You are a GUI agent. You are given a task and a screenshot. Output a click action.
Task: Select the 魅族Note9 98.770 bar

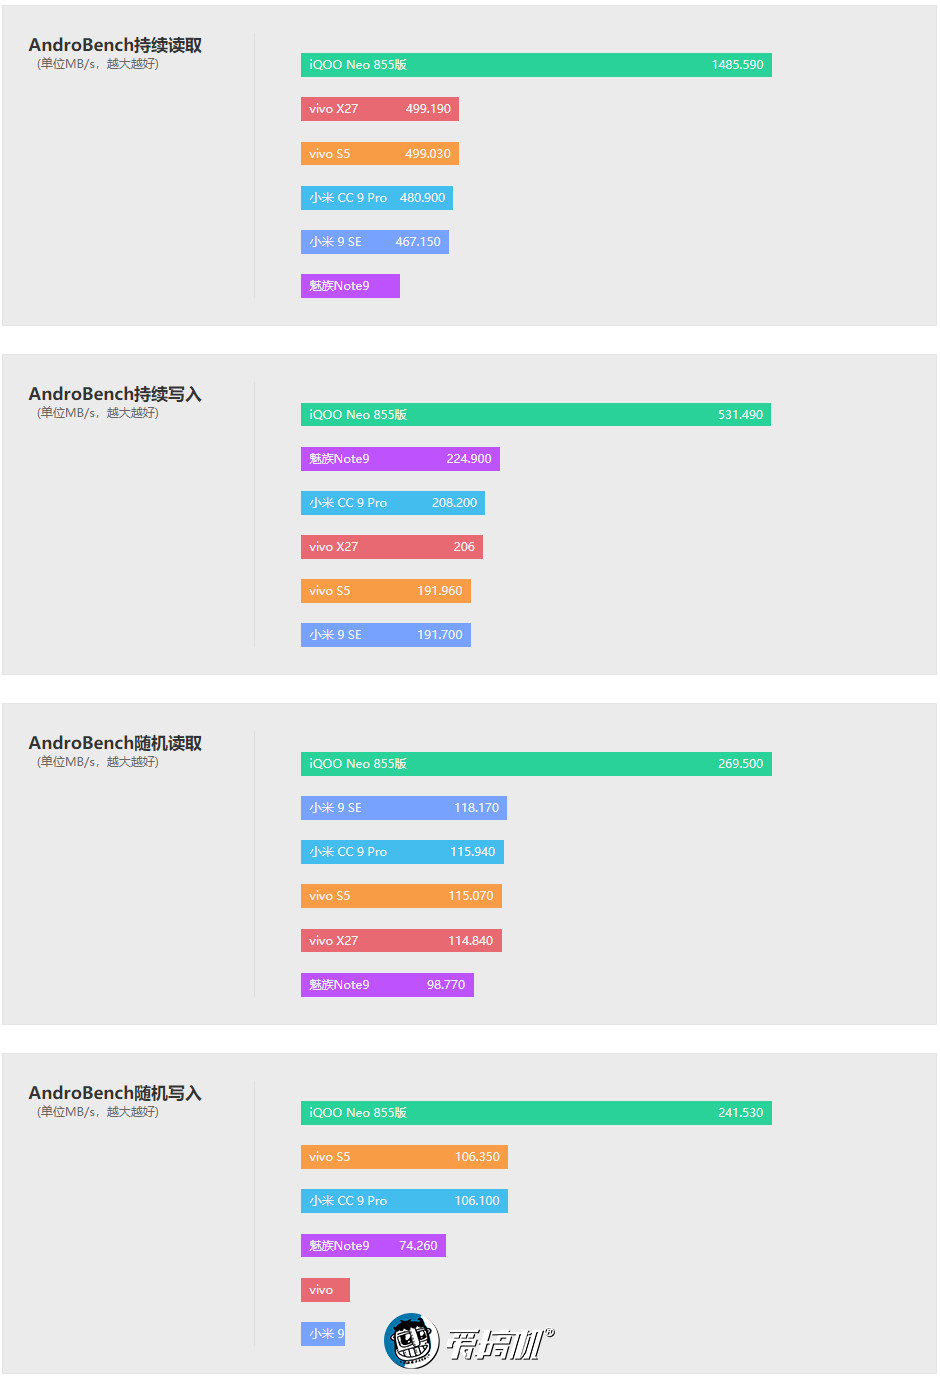pos(387,985)
